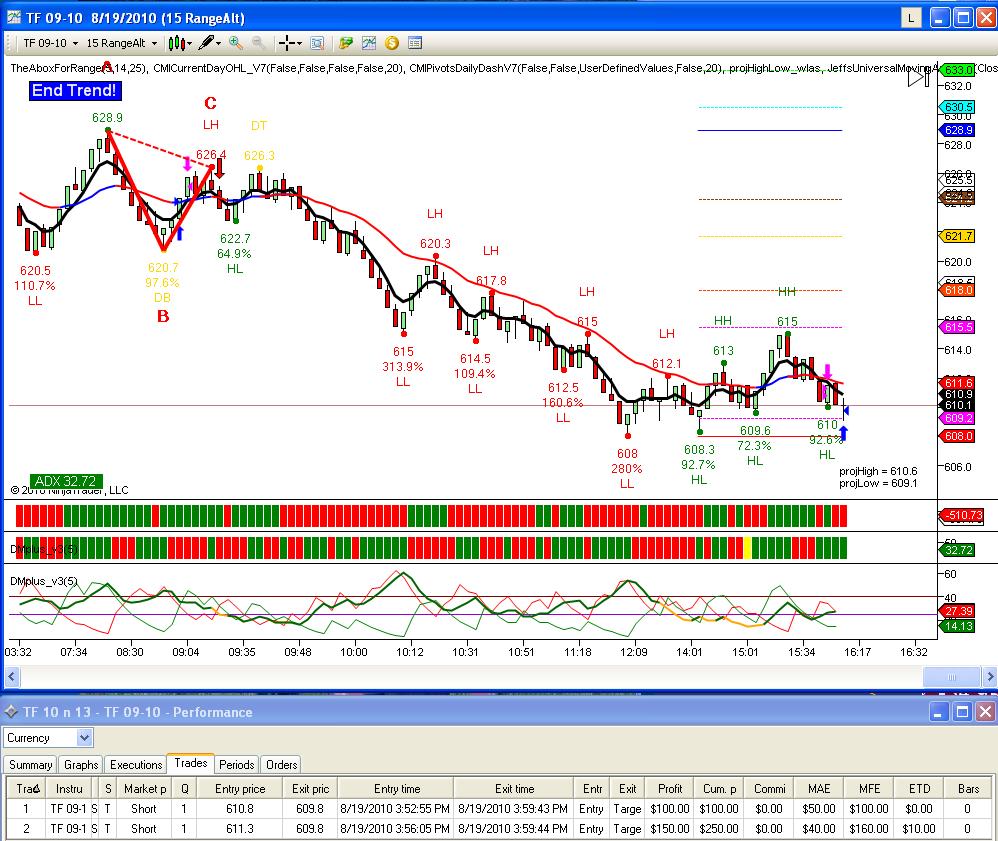
Task: Click the $250.00 cumulative profit cell
Action: [719, 829]
